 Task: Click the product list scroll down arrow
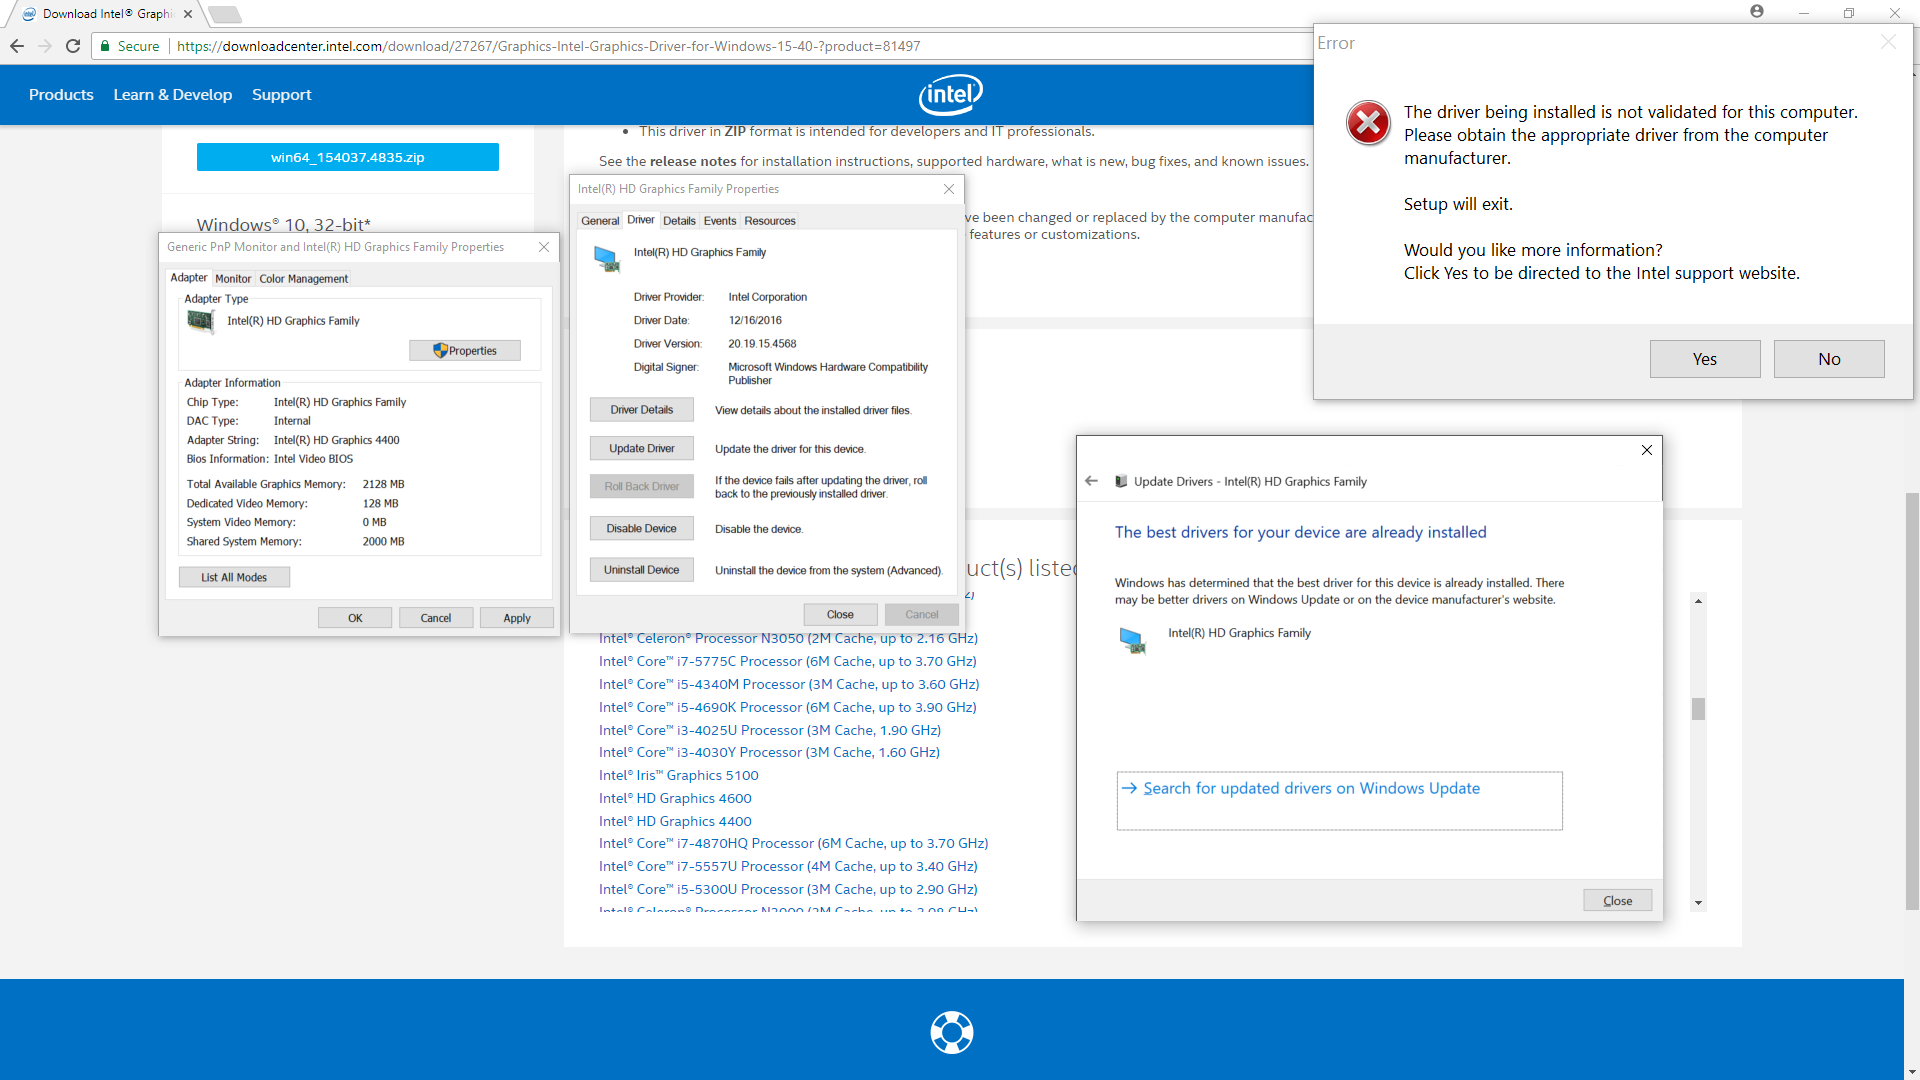coord(1698,903)
